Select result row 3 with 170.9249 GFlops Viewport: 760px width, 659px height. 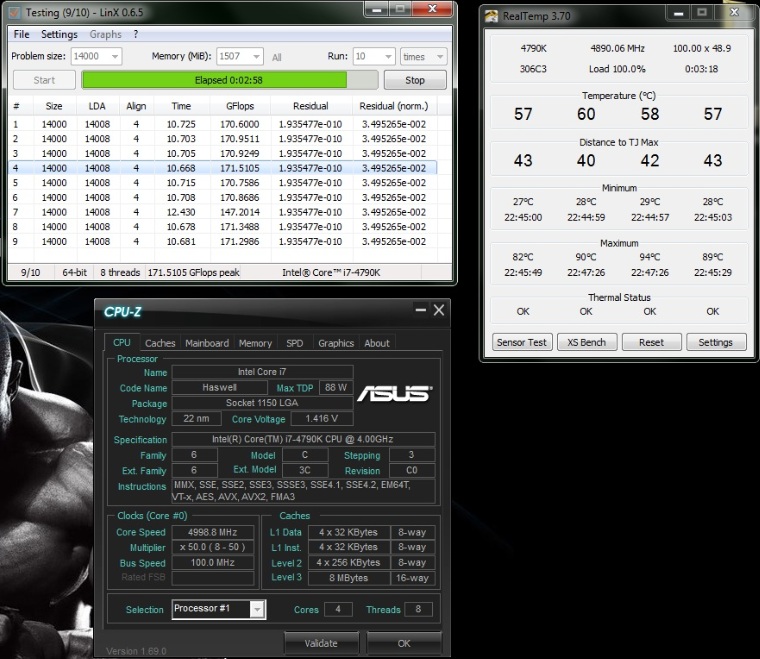click(222, 154)
